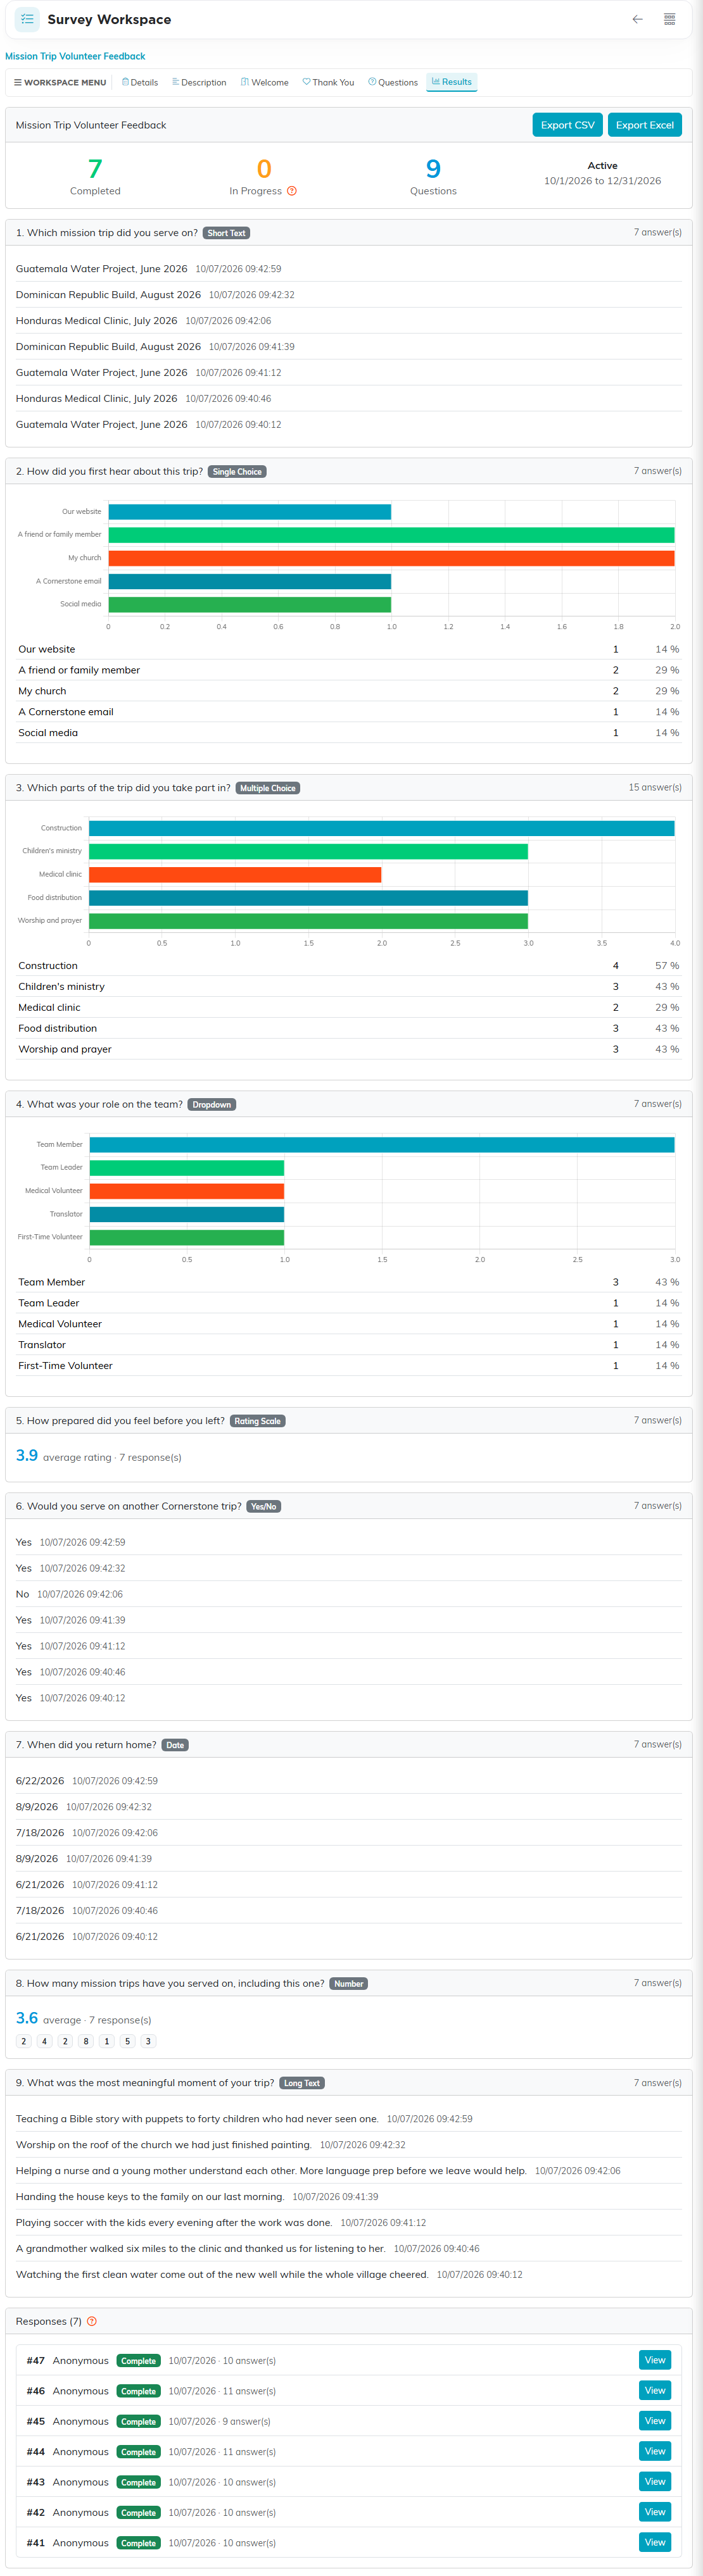
Task: Click the 'A Cornerstone email' table row
Action: [349, 712]
